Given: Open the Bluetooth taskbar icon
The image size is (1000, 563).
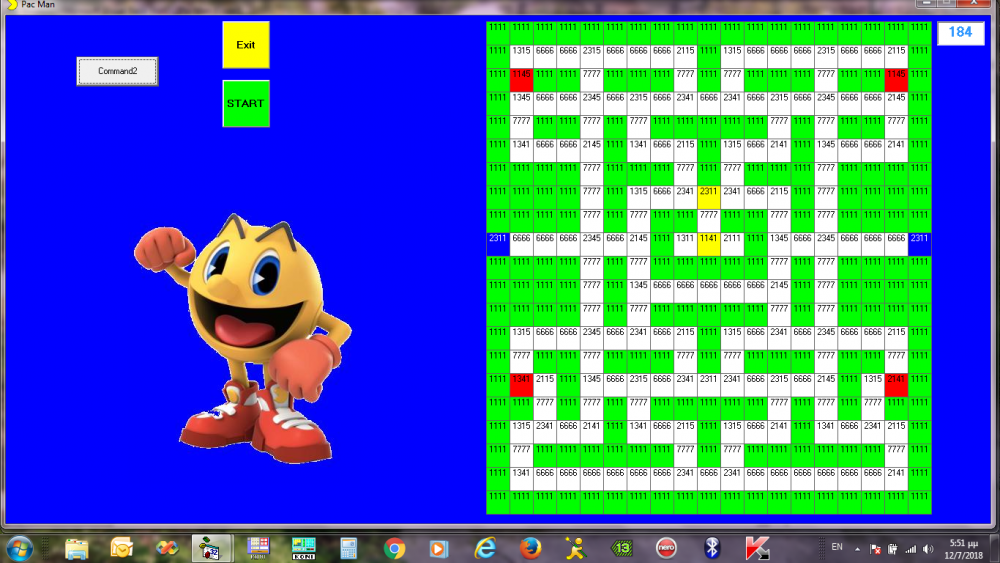Looking at the screenshot, I should 712,548.
